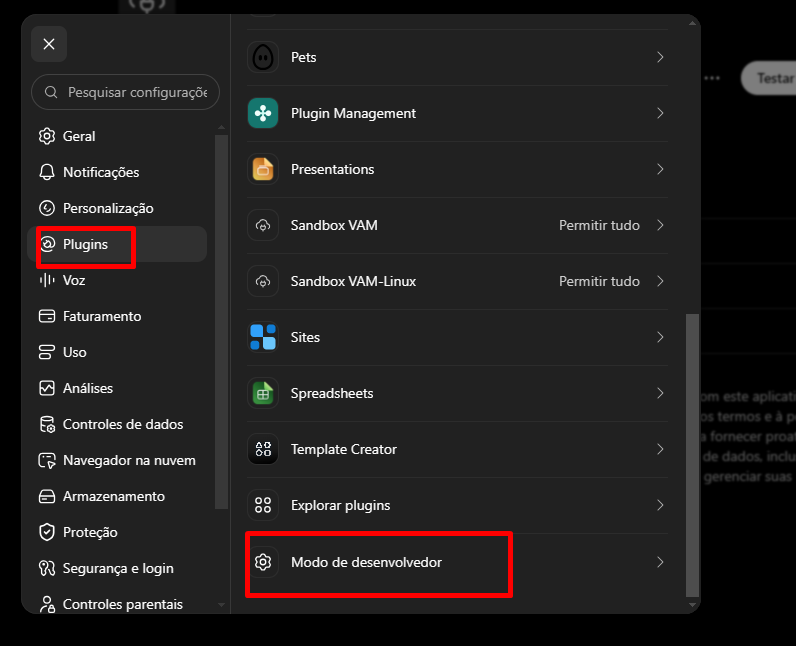
Task: Click the Spreadsheets green table icon
Action: [263, 393]
